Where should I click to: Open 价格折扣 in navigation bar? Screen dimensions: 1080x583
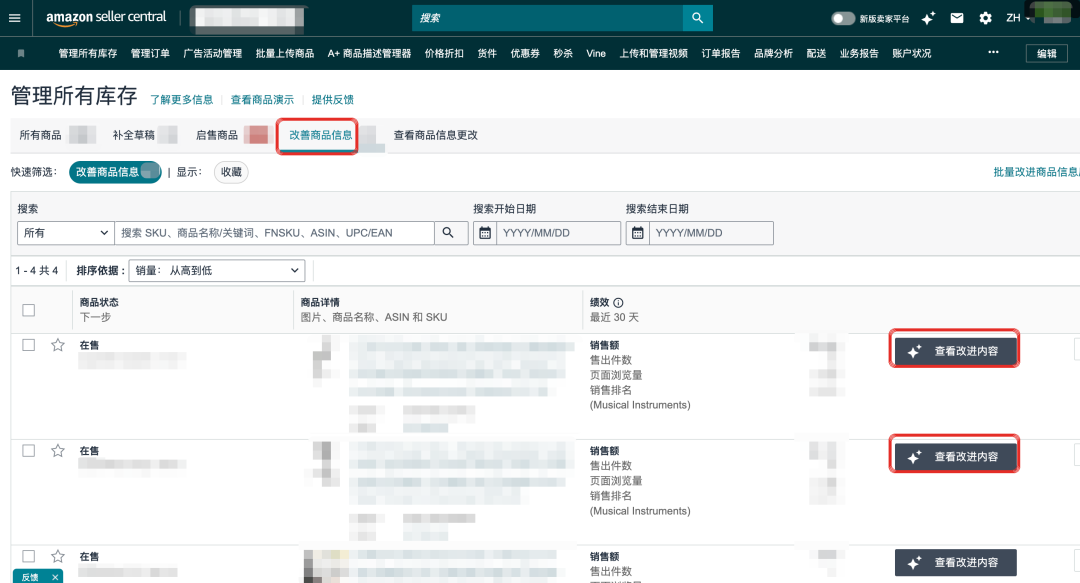[x=444, y=54]
